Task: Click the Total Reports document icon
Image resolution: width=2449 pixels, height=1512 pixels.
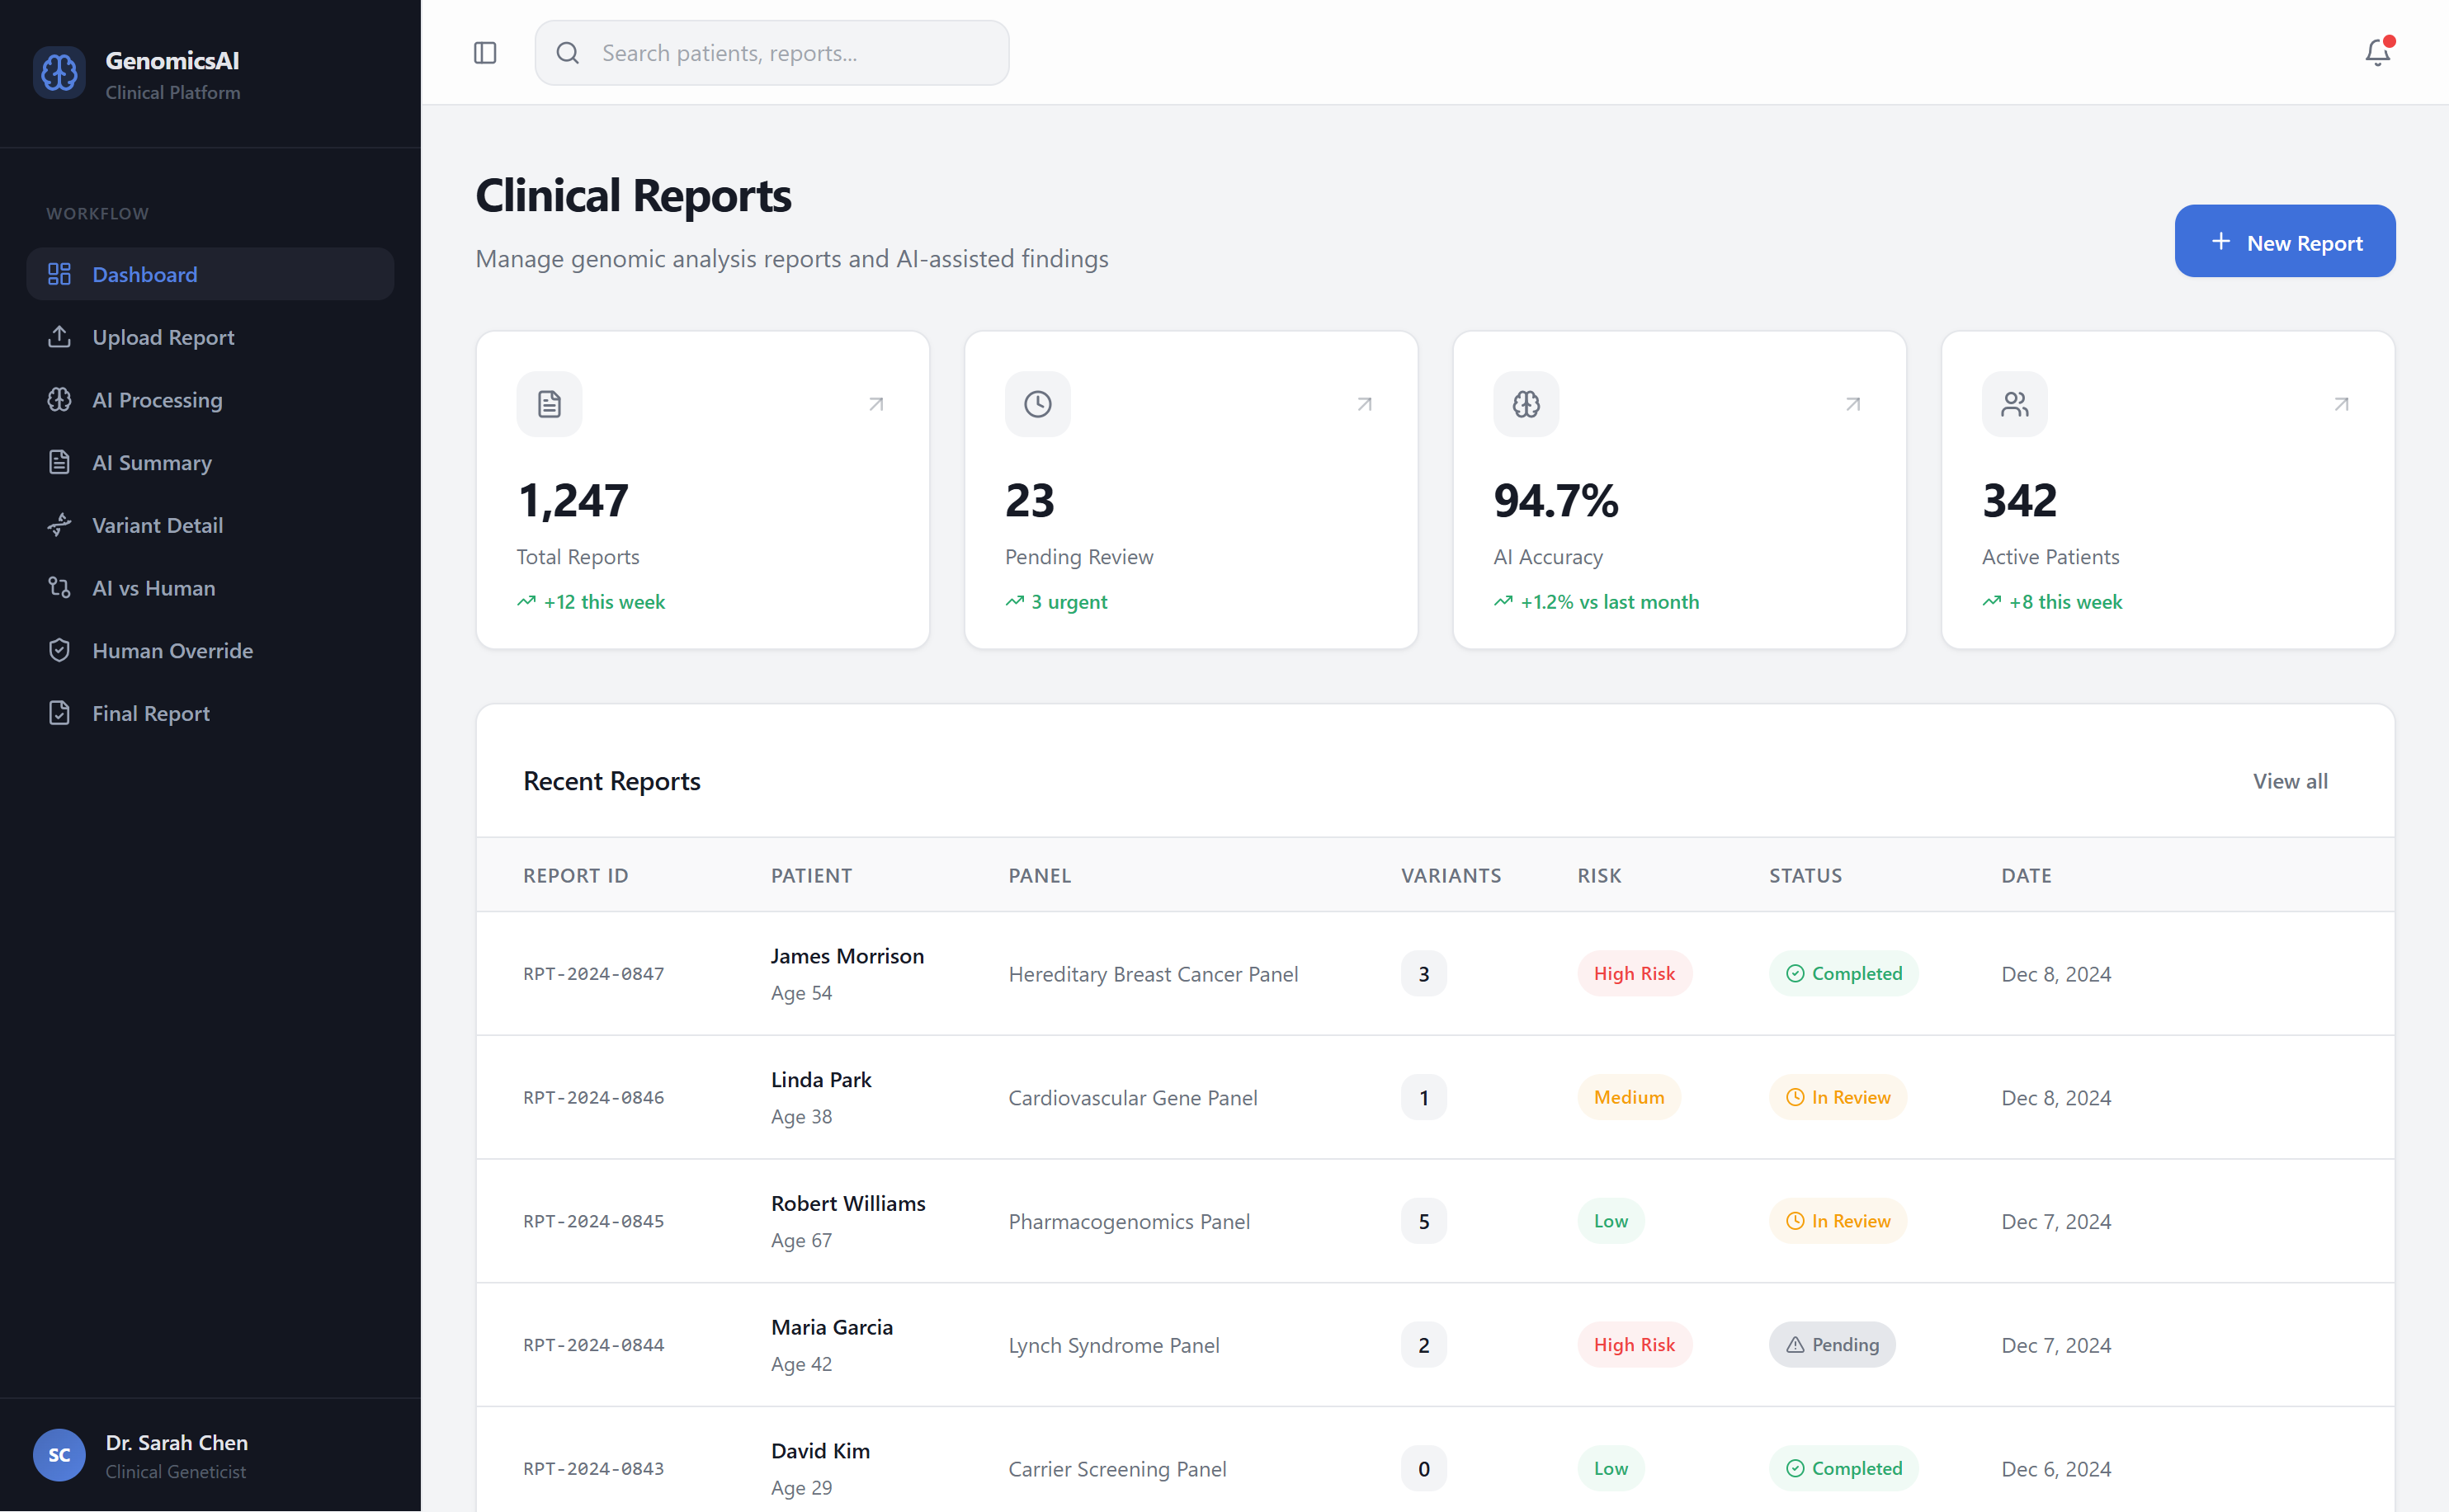Action: click(549, 404)
